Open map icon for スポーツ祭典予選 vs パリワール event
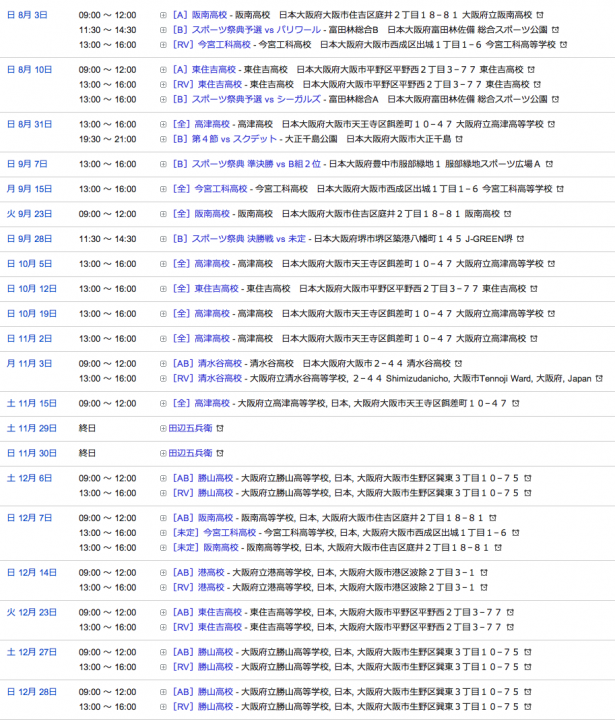Viewport: 615px width, 720px height. (555, 30)
